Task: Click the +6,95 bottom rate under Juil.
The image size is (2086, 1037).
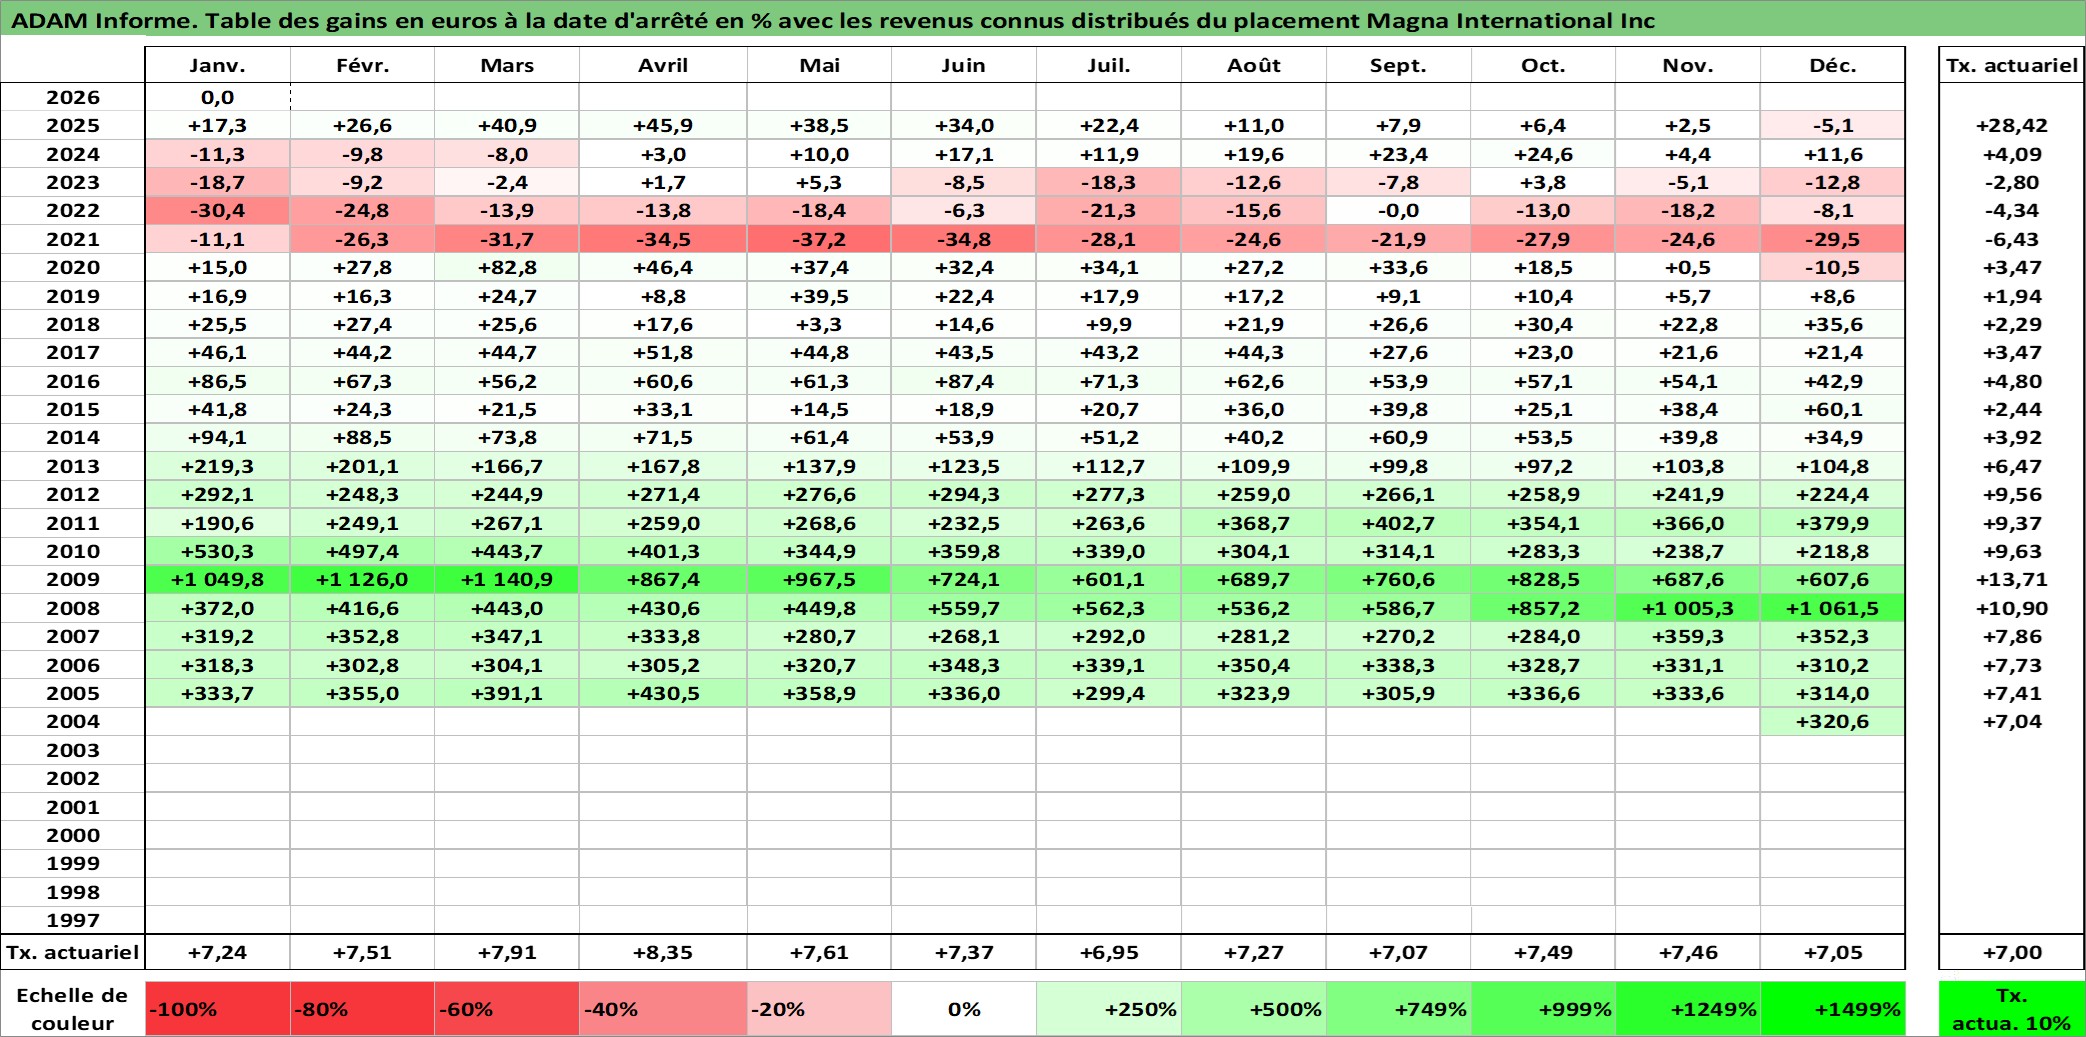Action: click(x=1109, y=952)
